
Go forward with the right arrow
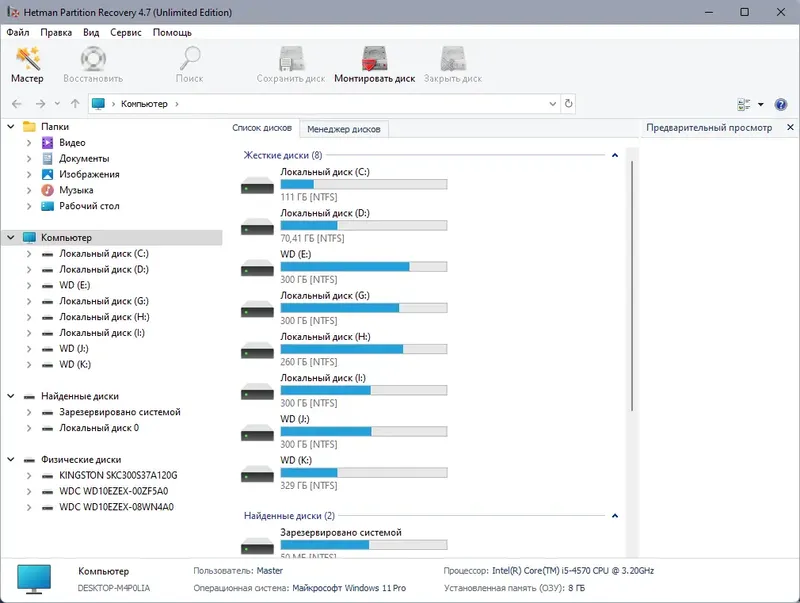(x=40, y=104)
